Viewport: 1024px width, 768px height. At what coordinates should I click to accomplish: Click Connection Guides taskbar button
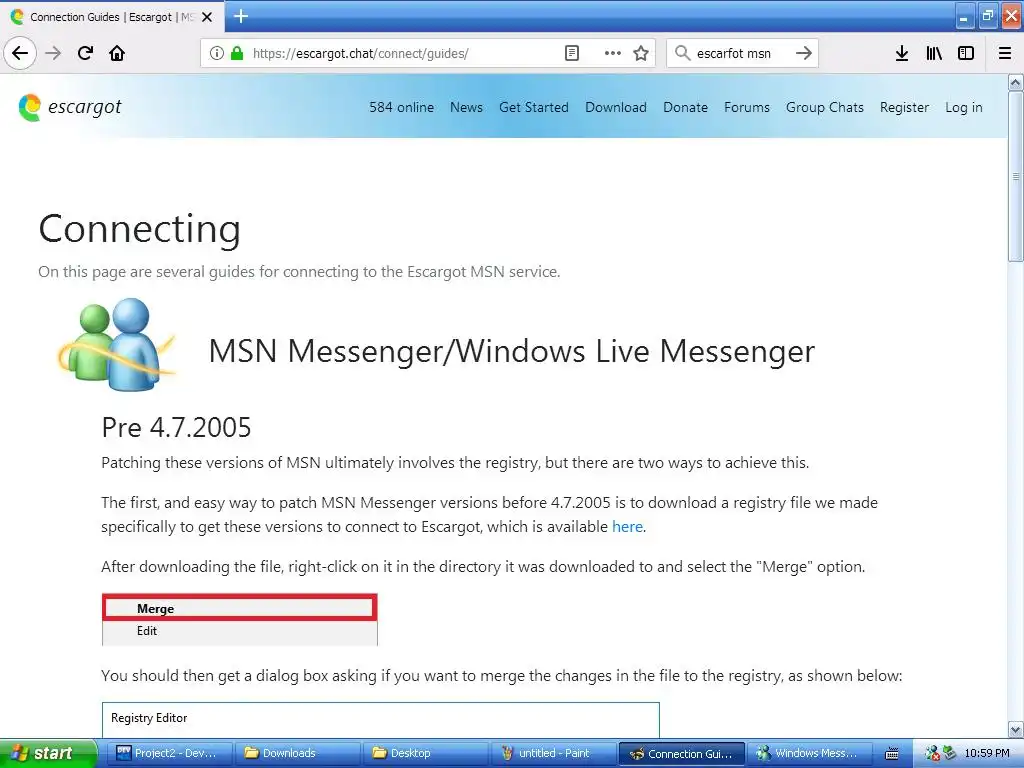(681, 753)
